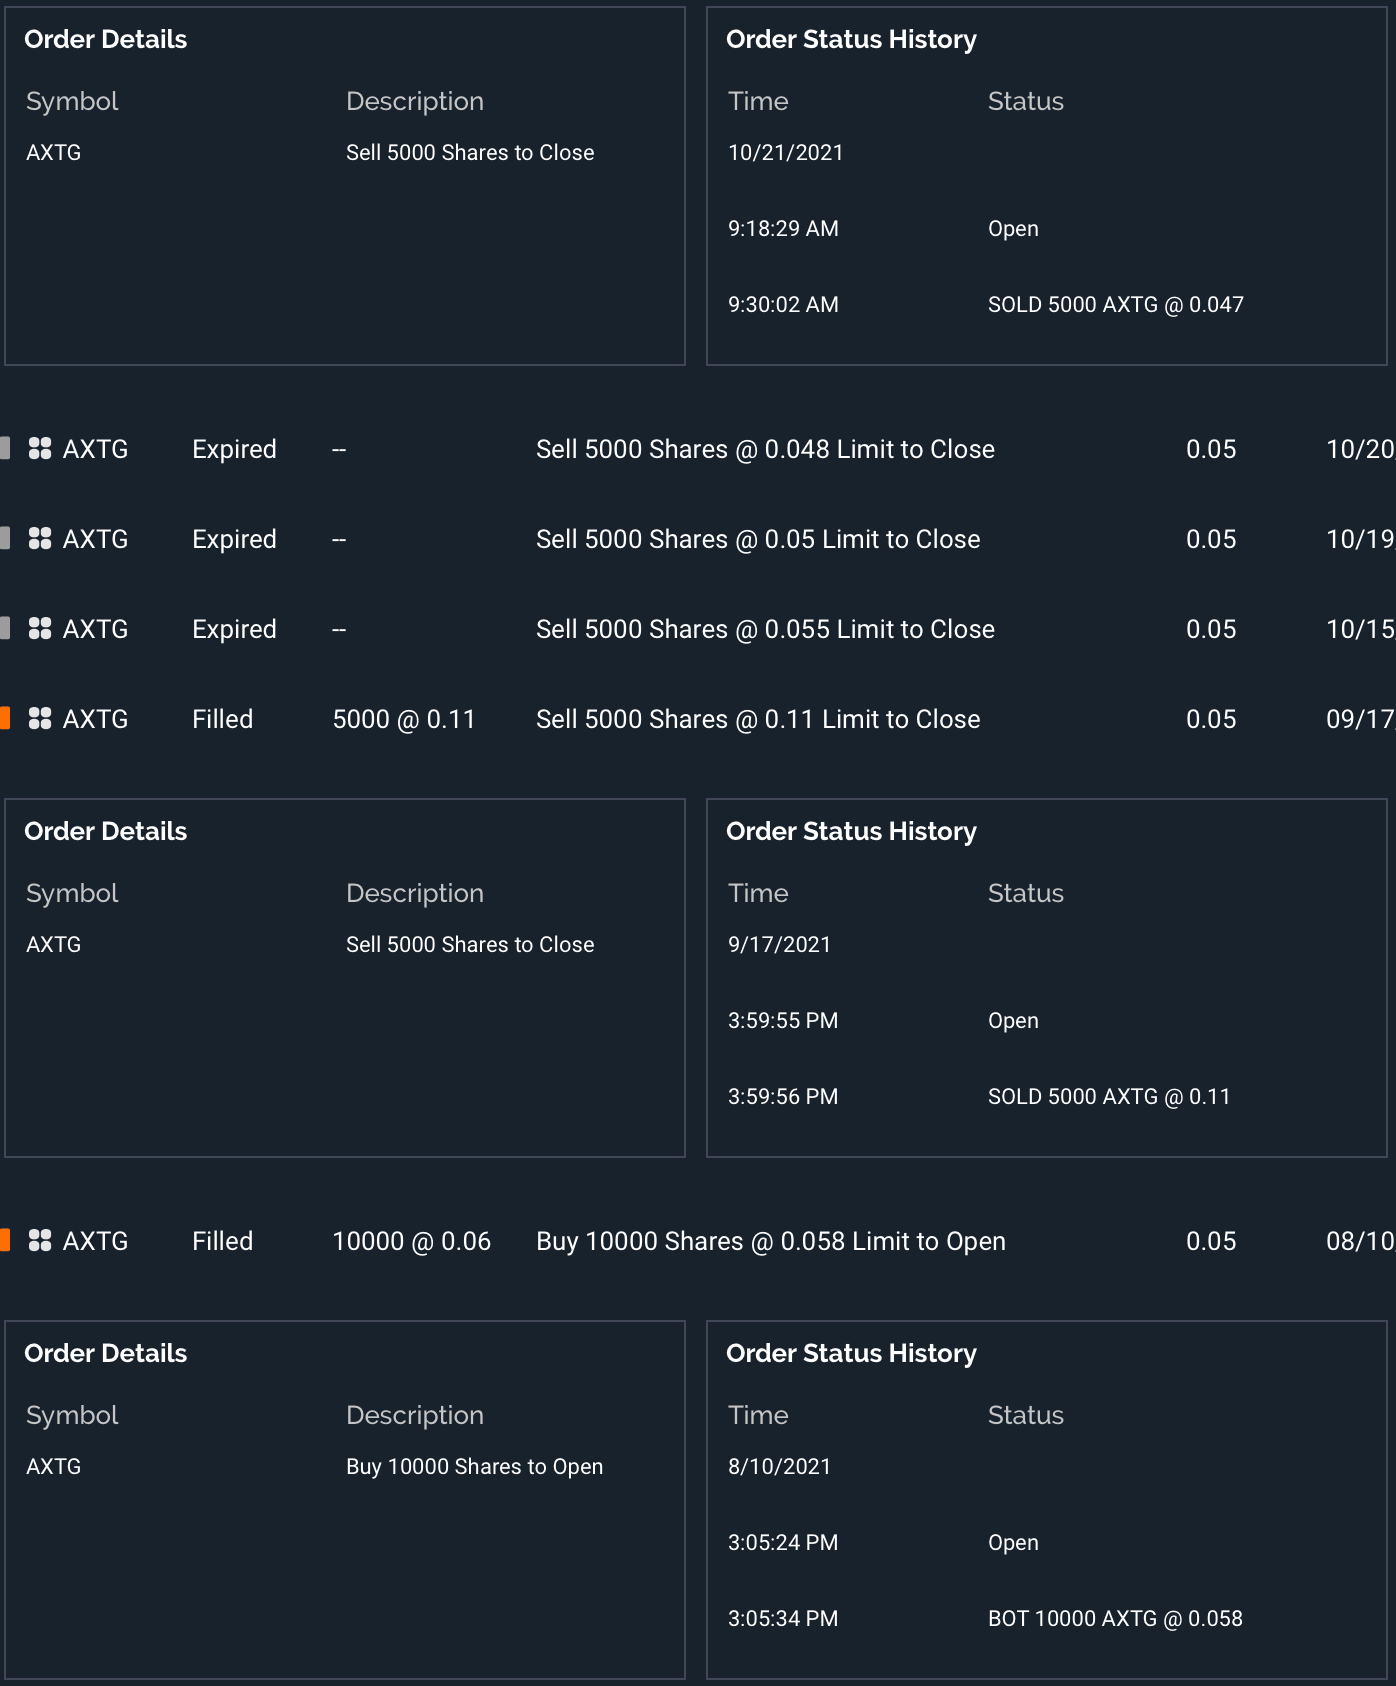1396x1686 pixels.
Task: Click the AXTG symbol in the 0.048 limit row
Action: [x=95, y=449]
